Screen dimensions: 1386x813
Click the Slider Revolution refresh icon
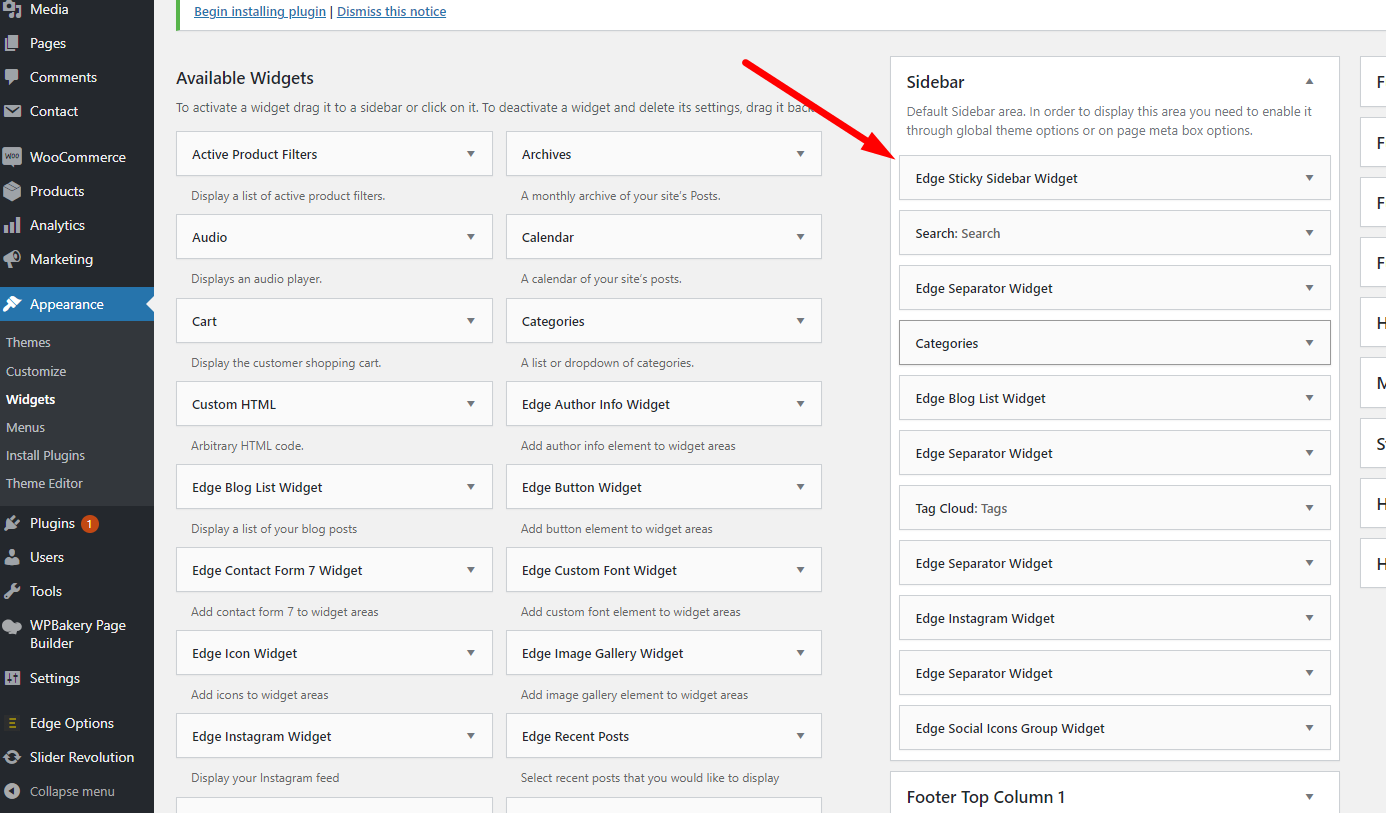[12, 757]
